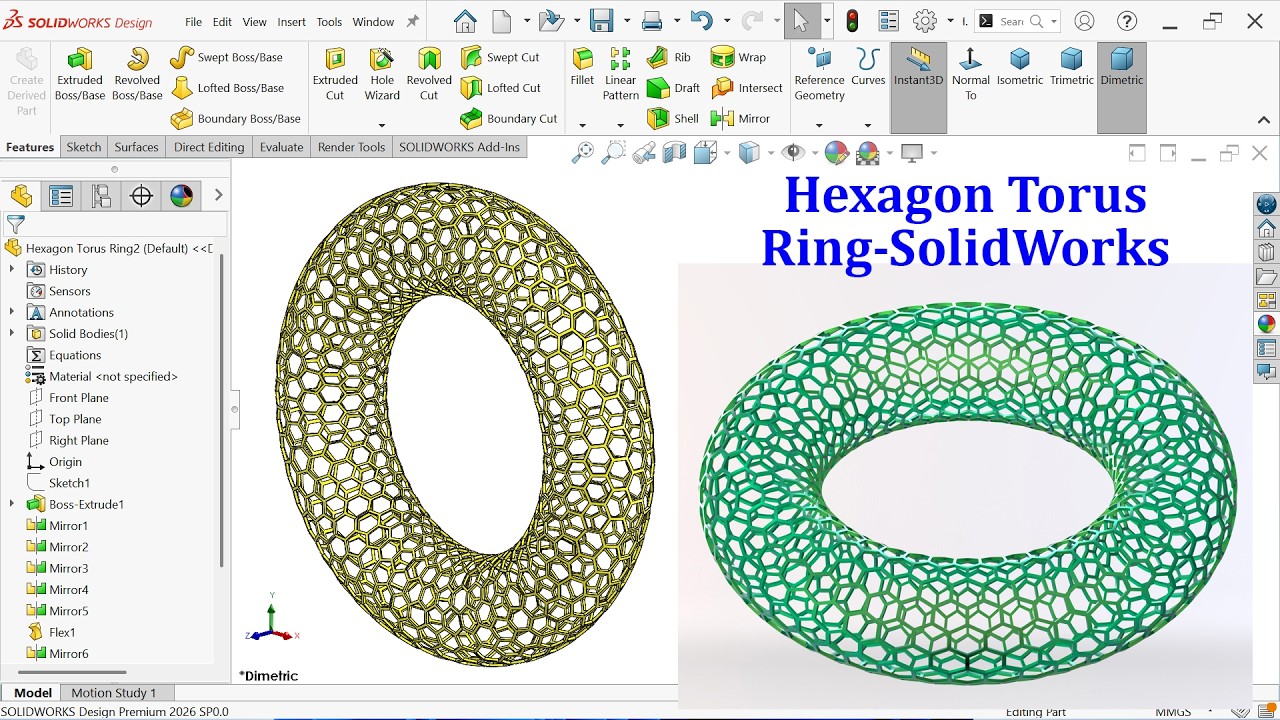
Task: Open the ConfigurationManager tab in the panel
Action: tap(101, 196)
